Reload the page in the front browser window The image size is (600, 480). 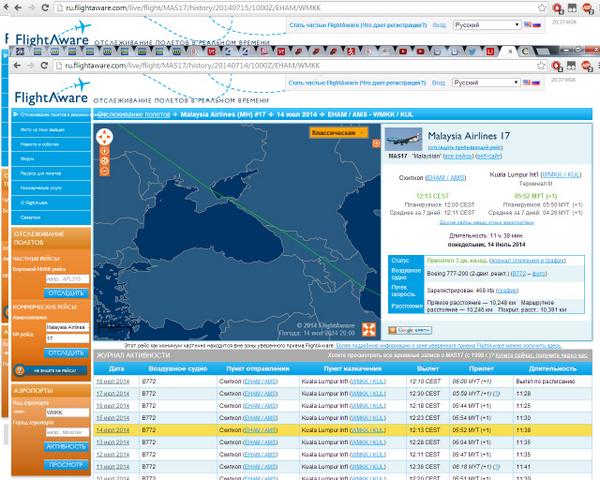[x=44, y=65]
